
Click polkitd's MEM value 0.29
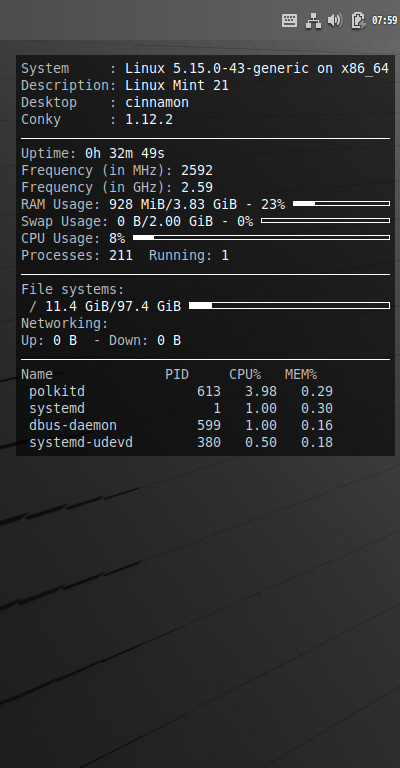click(317, 391)
